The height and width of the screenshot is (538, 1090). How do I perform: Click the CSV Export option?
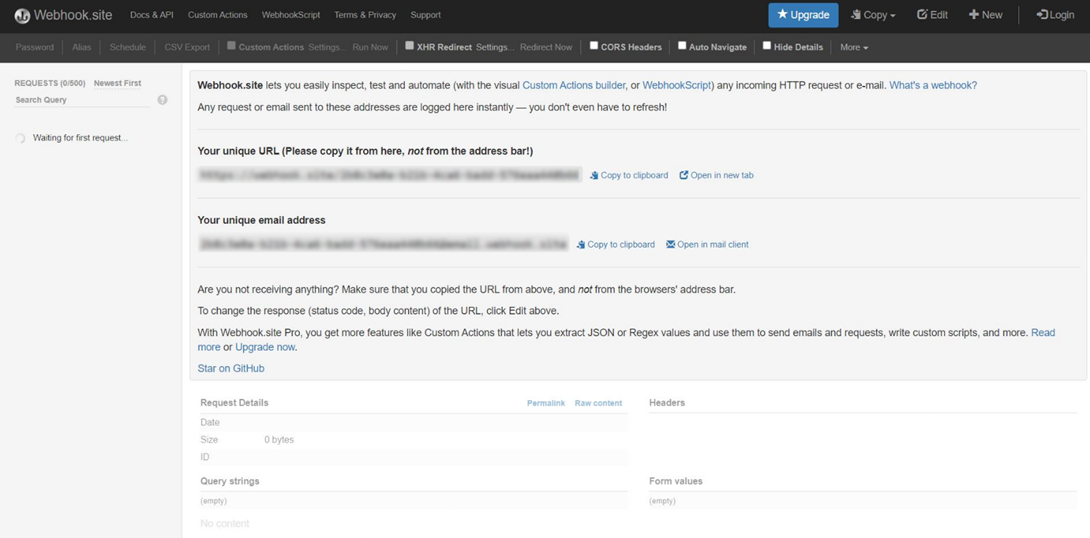click(x=187, y=47)
